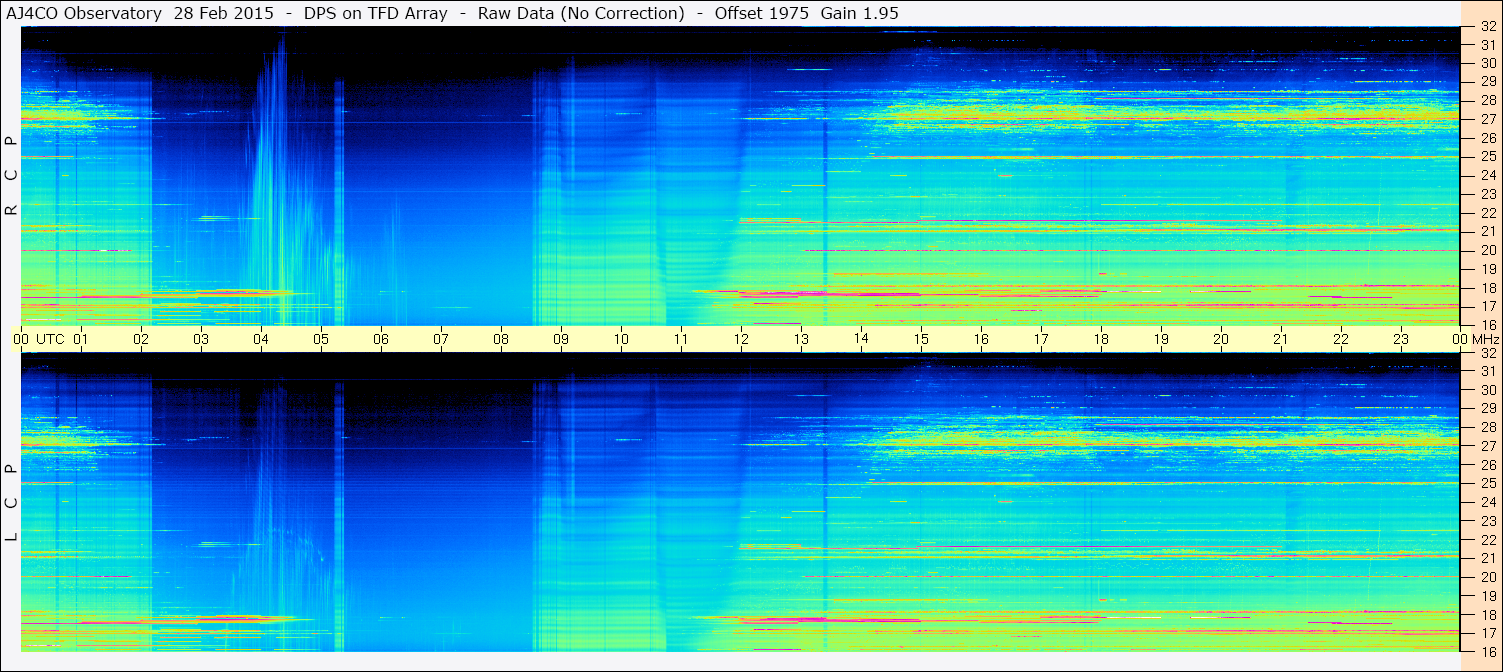Select the 12 hour marker on time axis
The image size is (1503, 672).
click(741, 339)
